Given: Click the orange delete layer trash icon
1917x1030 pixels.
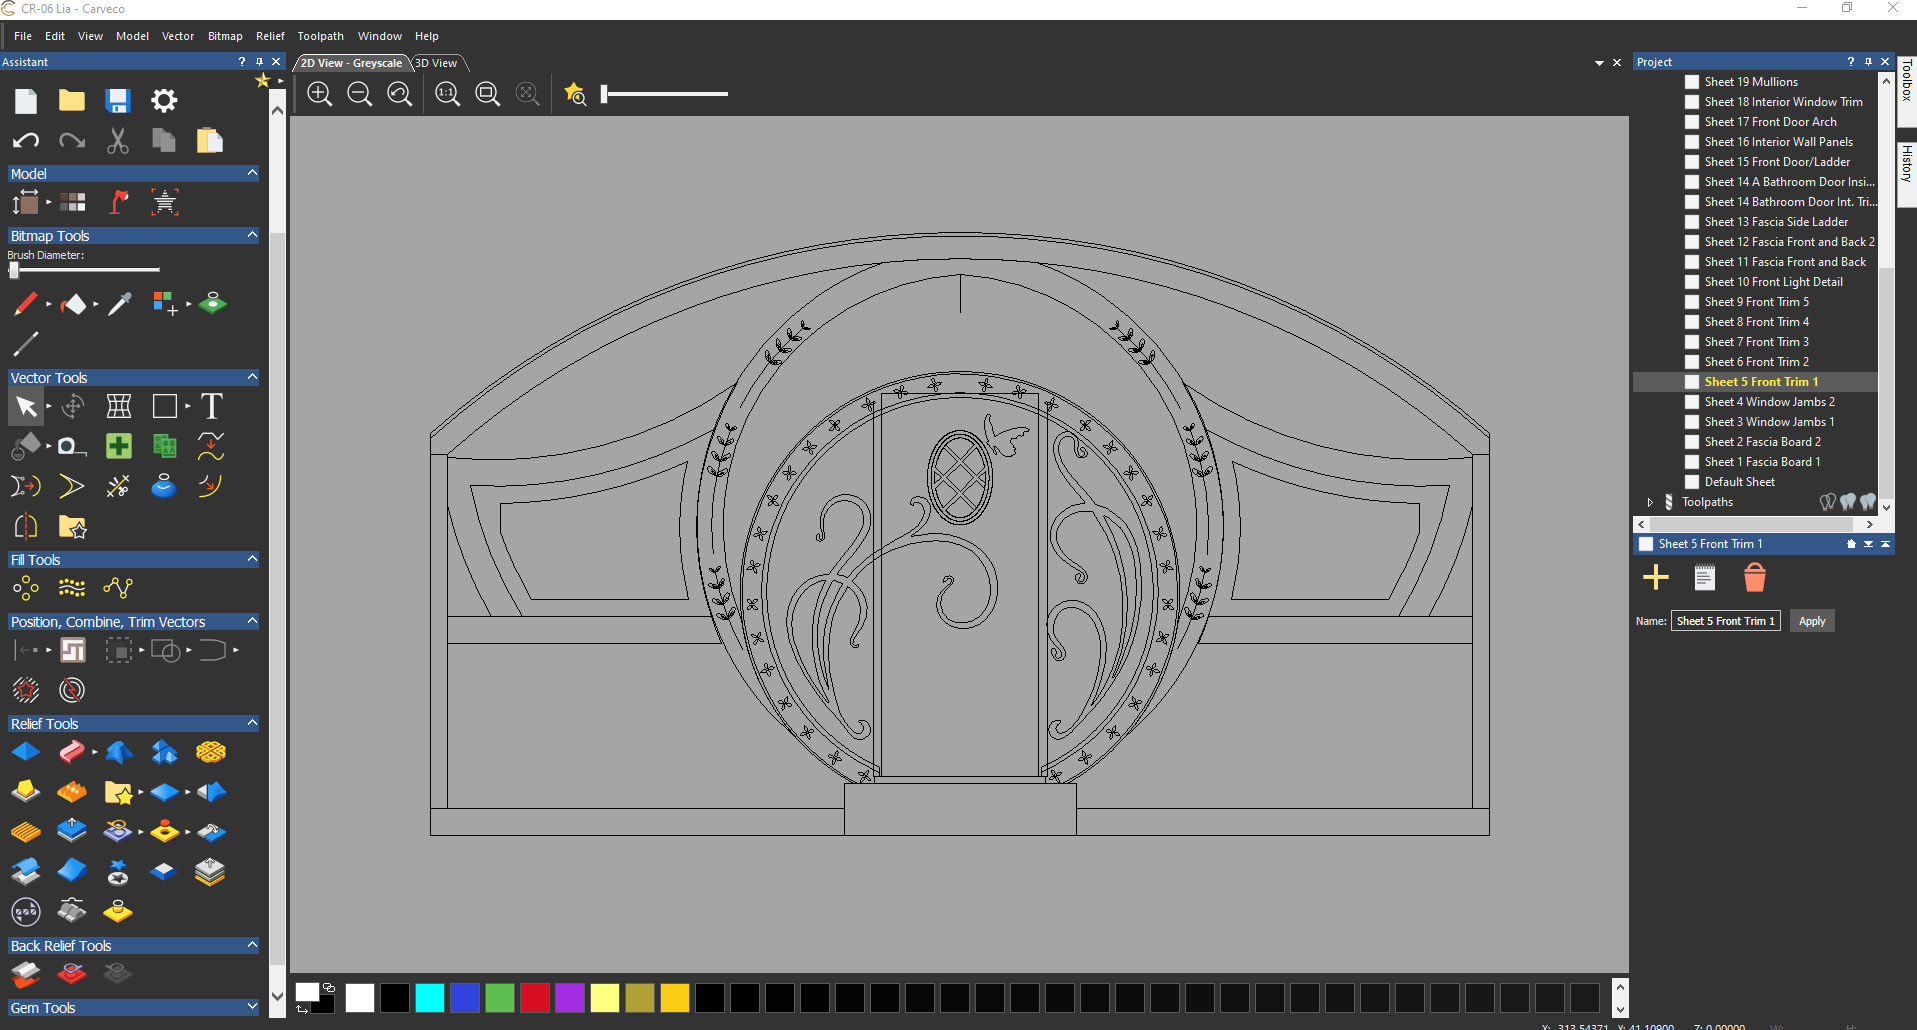Looking at the screenshot, I should coord(1754,577).
